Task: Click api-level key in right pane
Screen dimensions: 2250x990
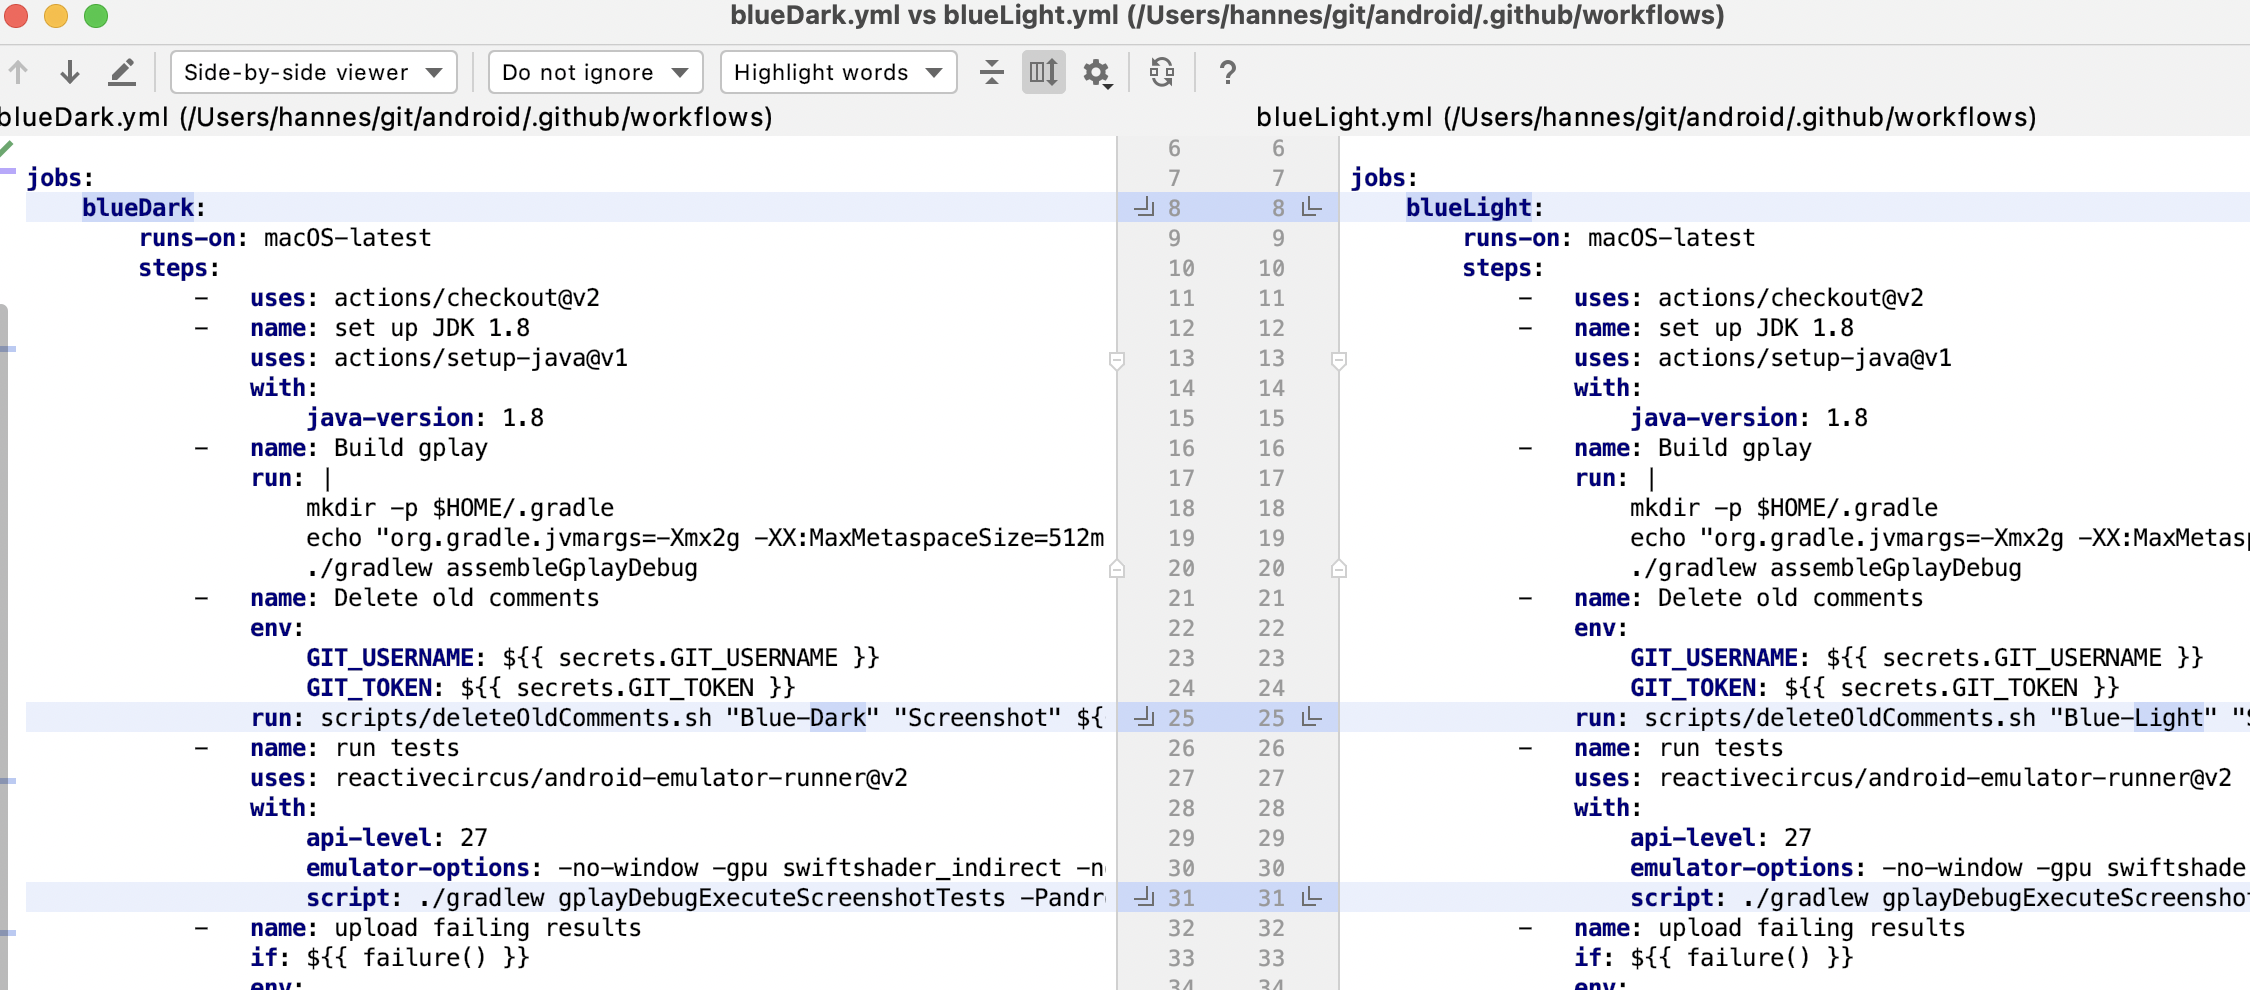Action: point(1693,837)
